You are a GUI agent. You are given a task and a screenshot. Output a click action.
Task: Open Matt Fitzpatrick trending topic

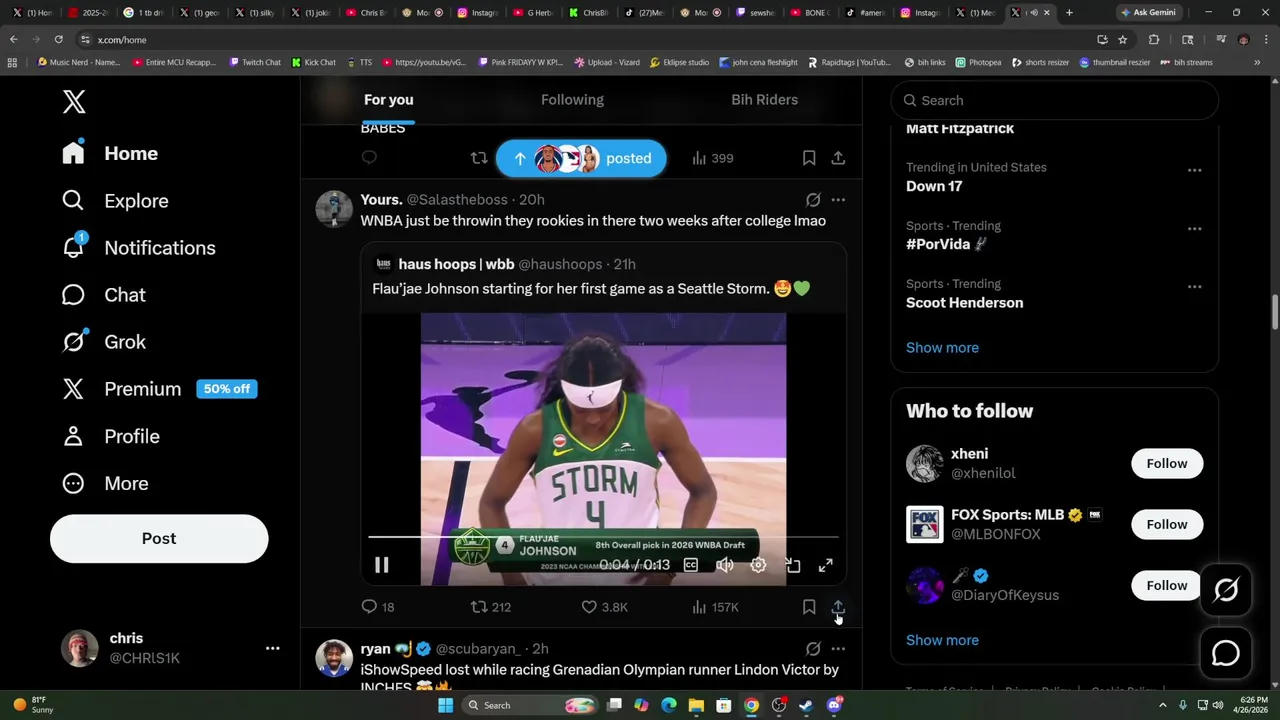(x=960, y=128)
